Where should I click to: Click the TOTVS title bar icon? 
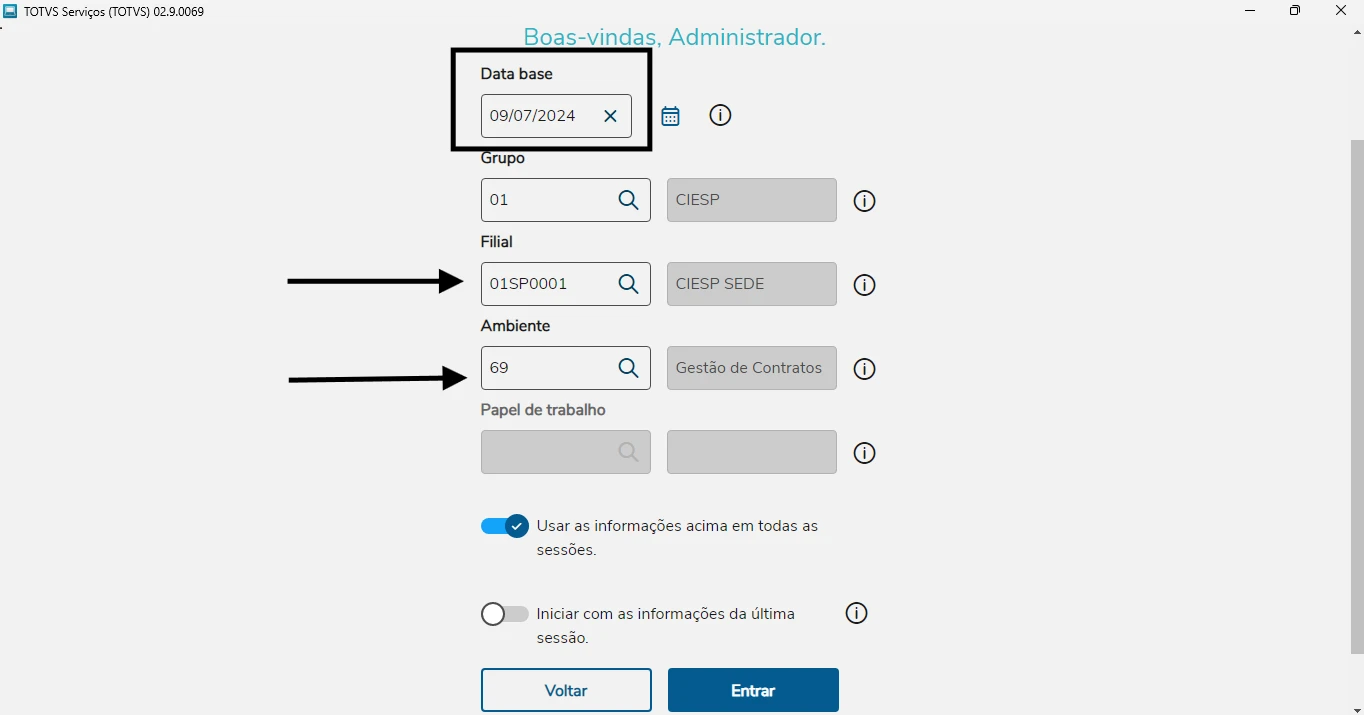[x=11, y=10]
